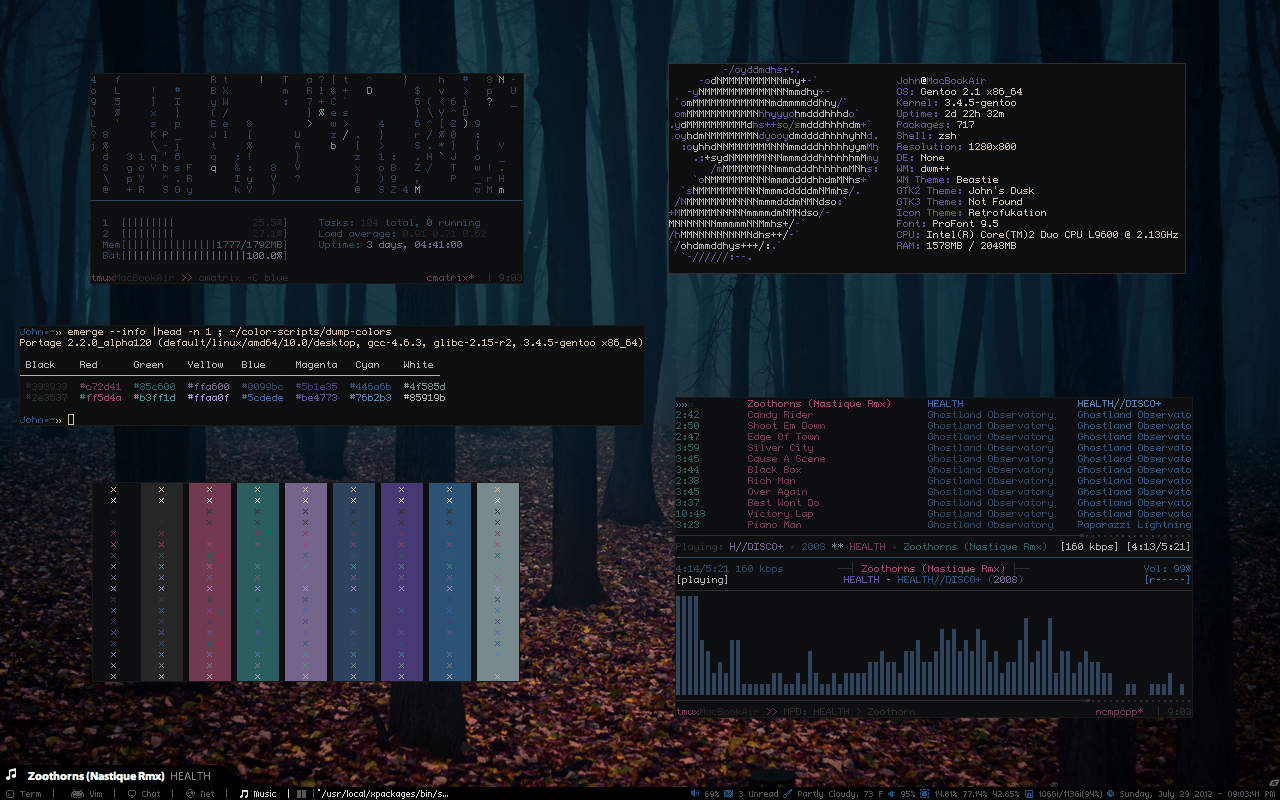Click the volume speaker icon in status bar
Image resolution: width=1280 pixels, height=800 pixels.
click(x=695, y=794)
